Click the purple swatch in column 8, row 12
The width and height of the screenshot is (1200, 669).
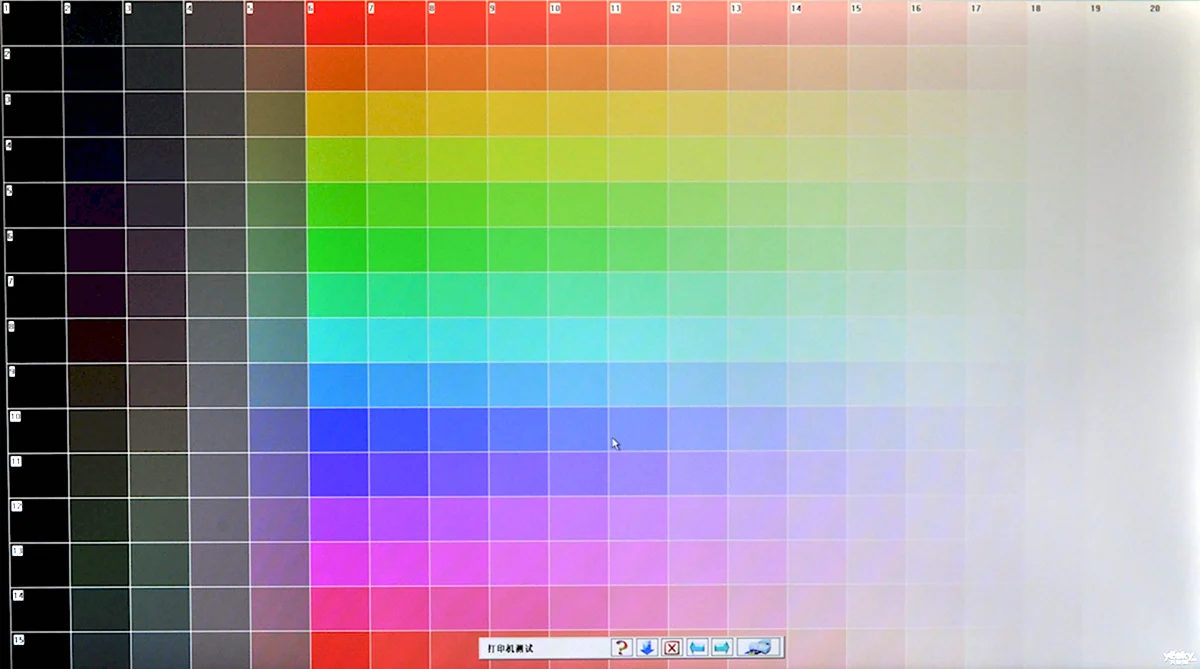coord(460,519)
